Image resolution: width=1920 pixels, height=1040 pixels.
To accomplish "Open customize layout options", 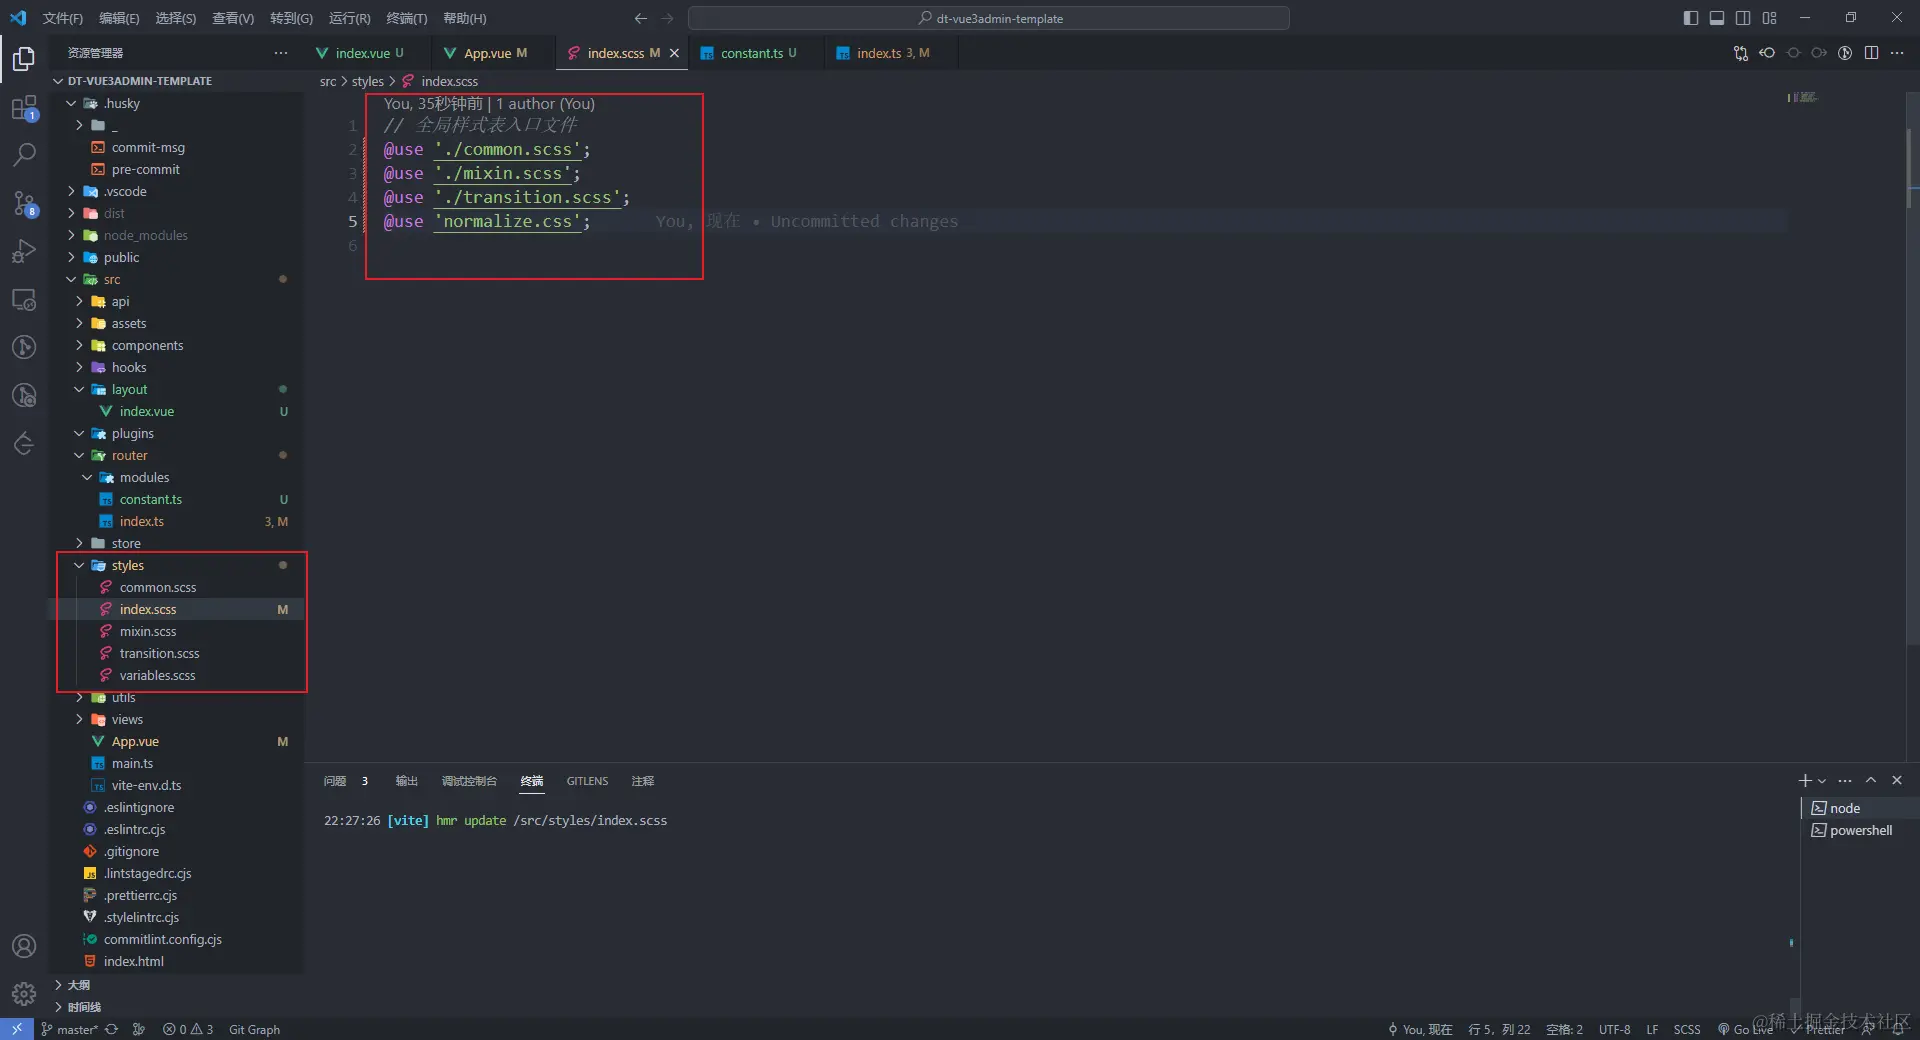I will 1769,18.
